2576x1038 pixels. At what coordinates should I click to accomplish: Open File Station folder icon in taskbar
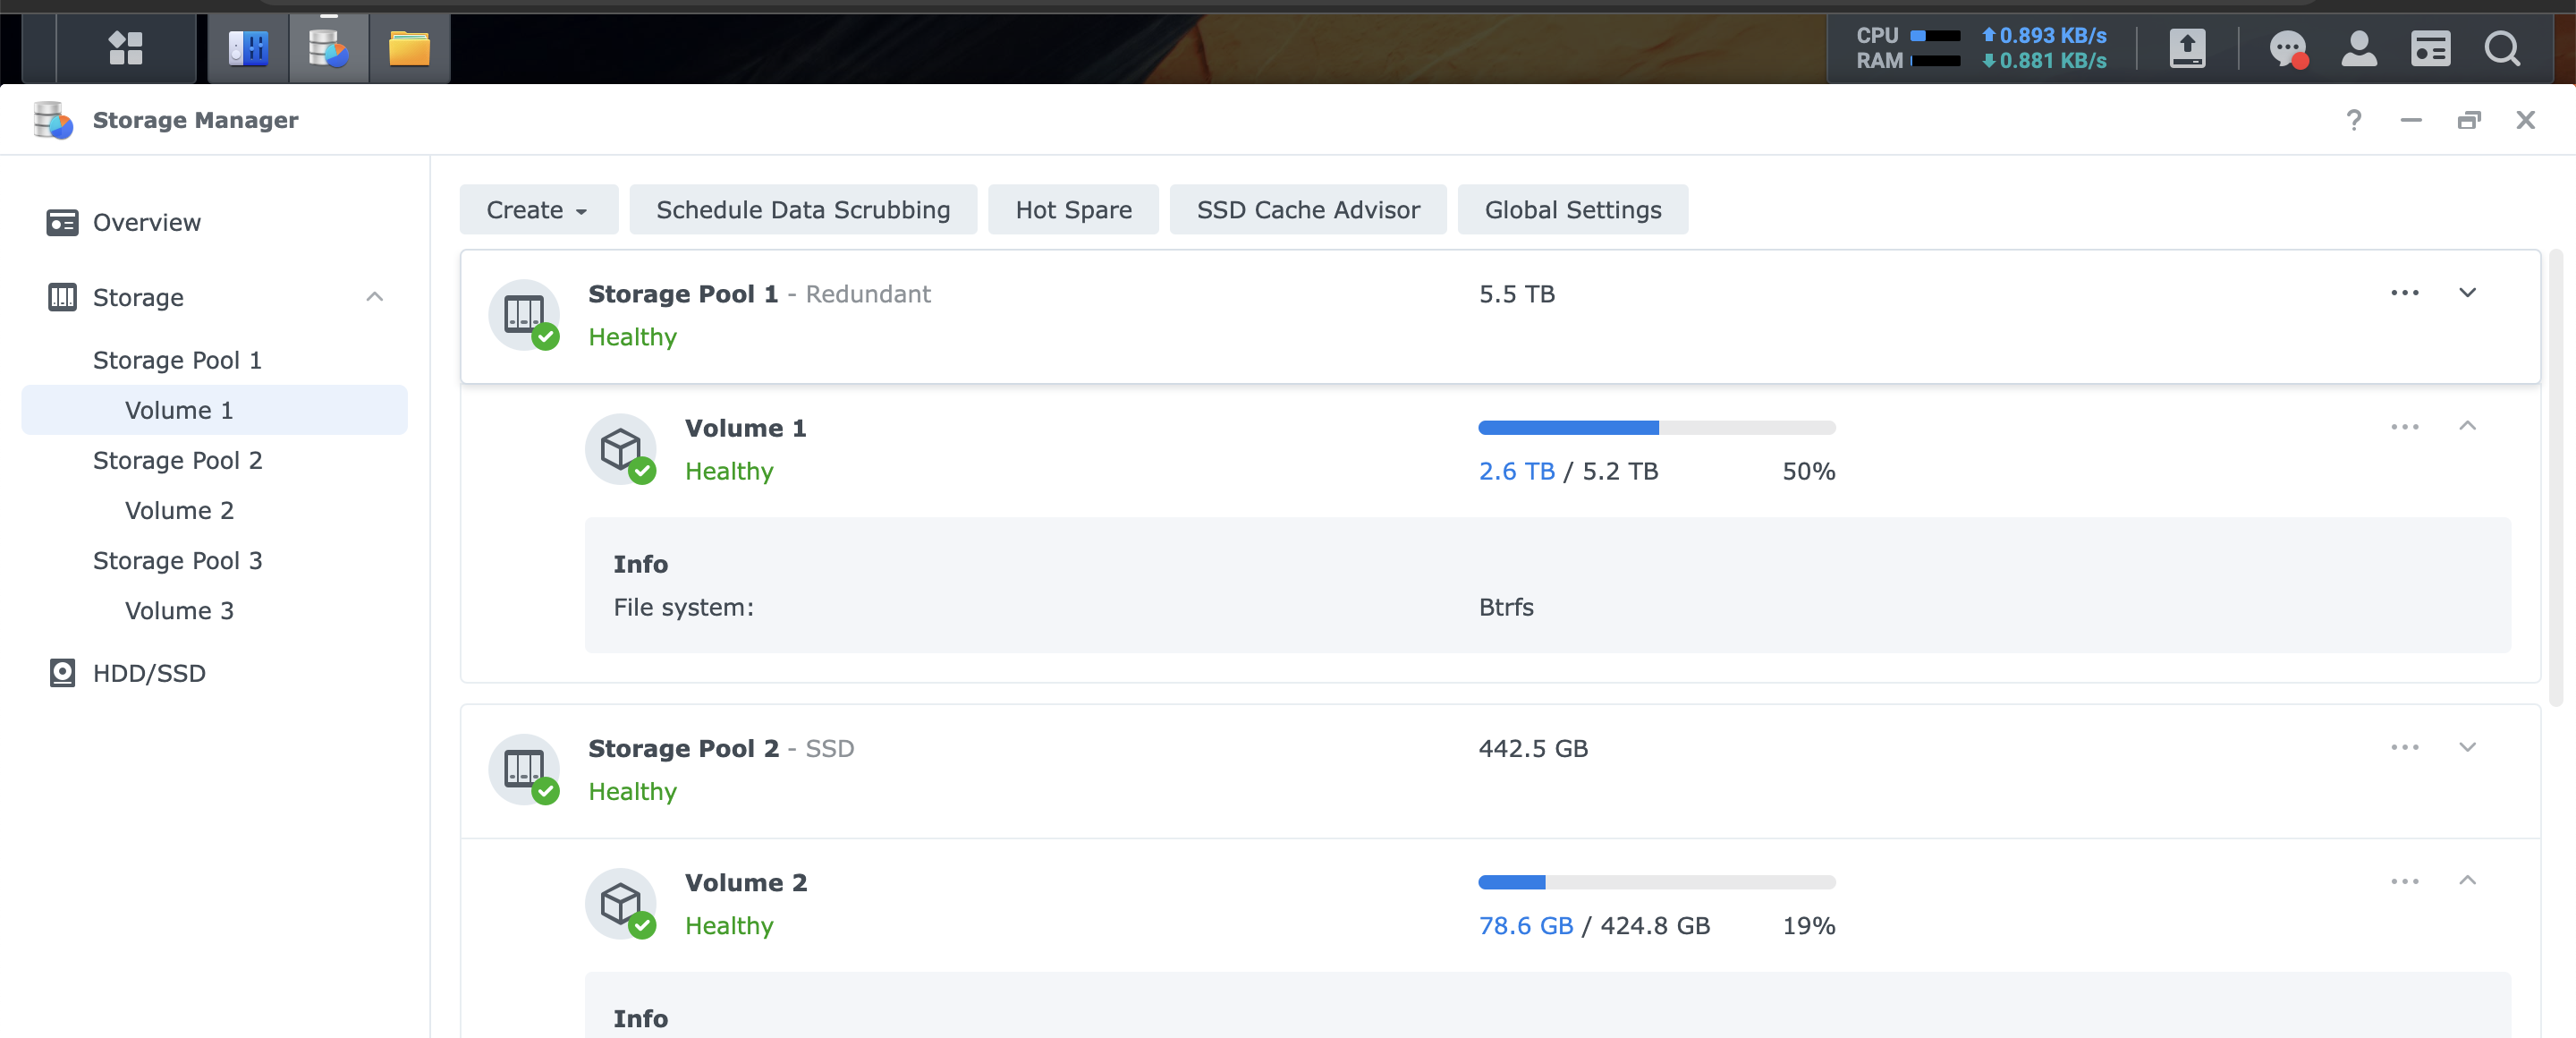click(409, 47)
